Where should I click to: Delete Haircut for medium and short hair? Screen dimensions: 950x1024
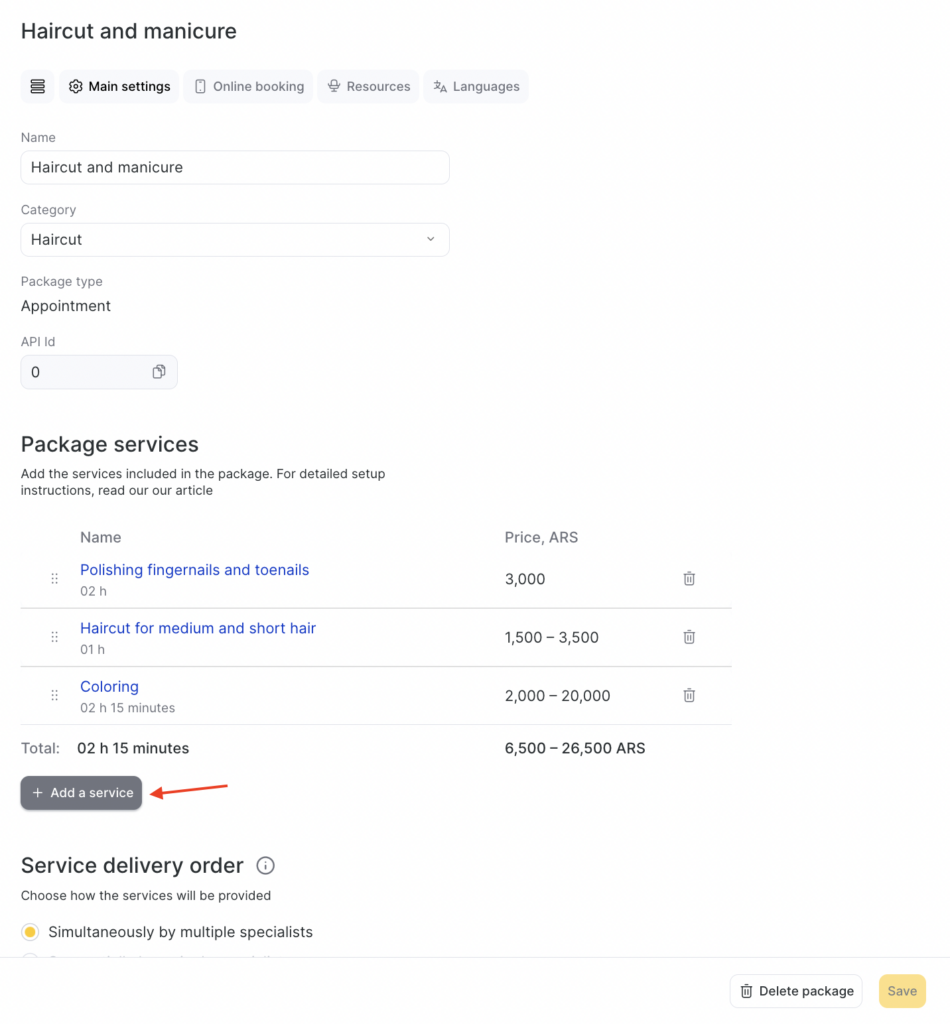(x=689, y=637)
